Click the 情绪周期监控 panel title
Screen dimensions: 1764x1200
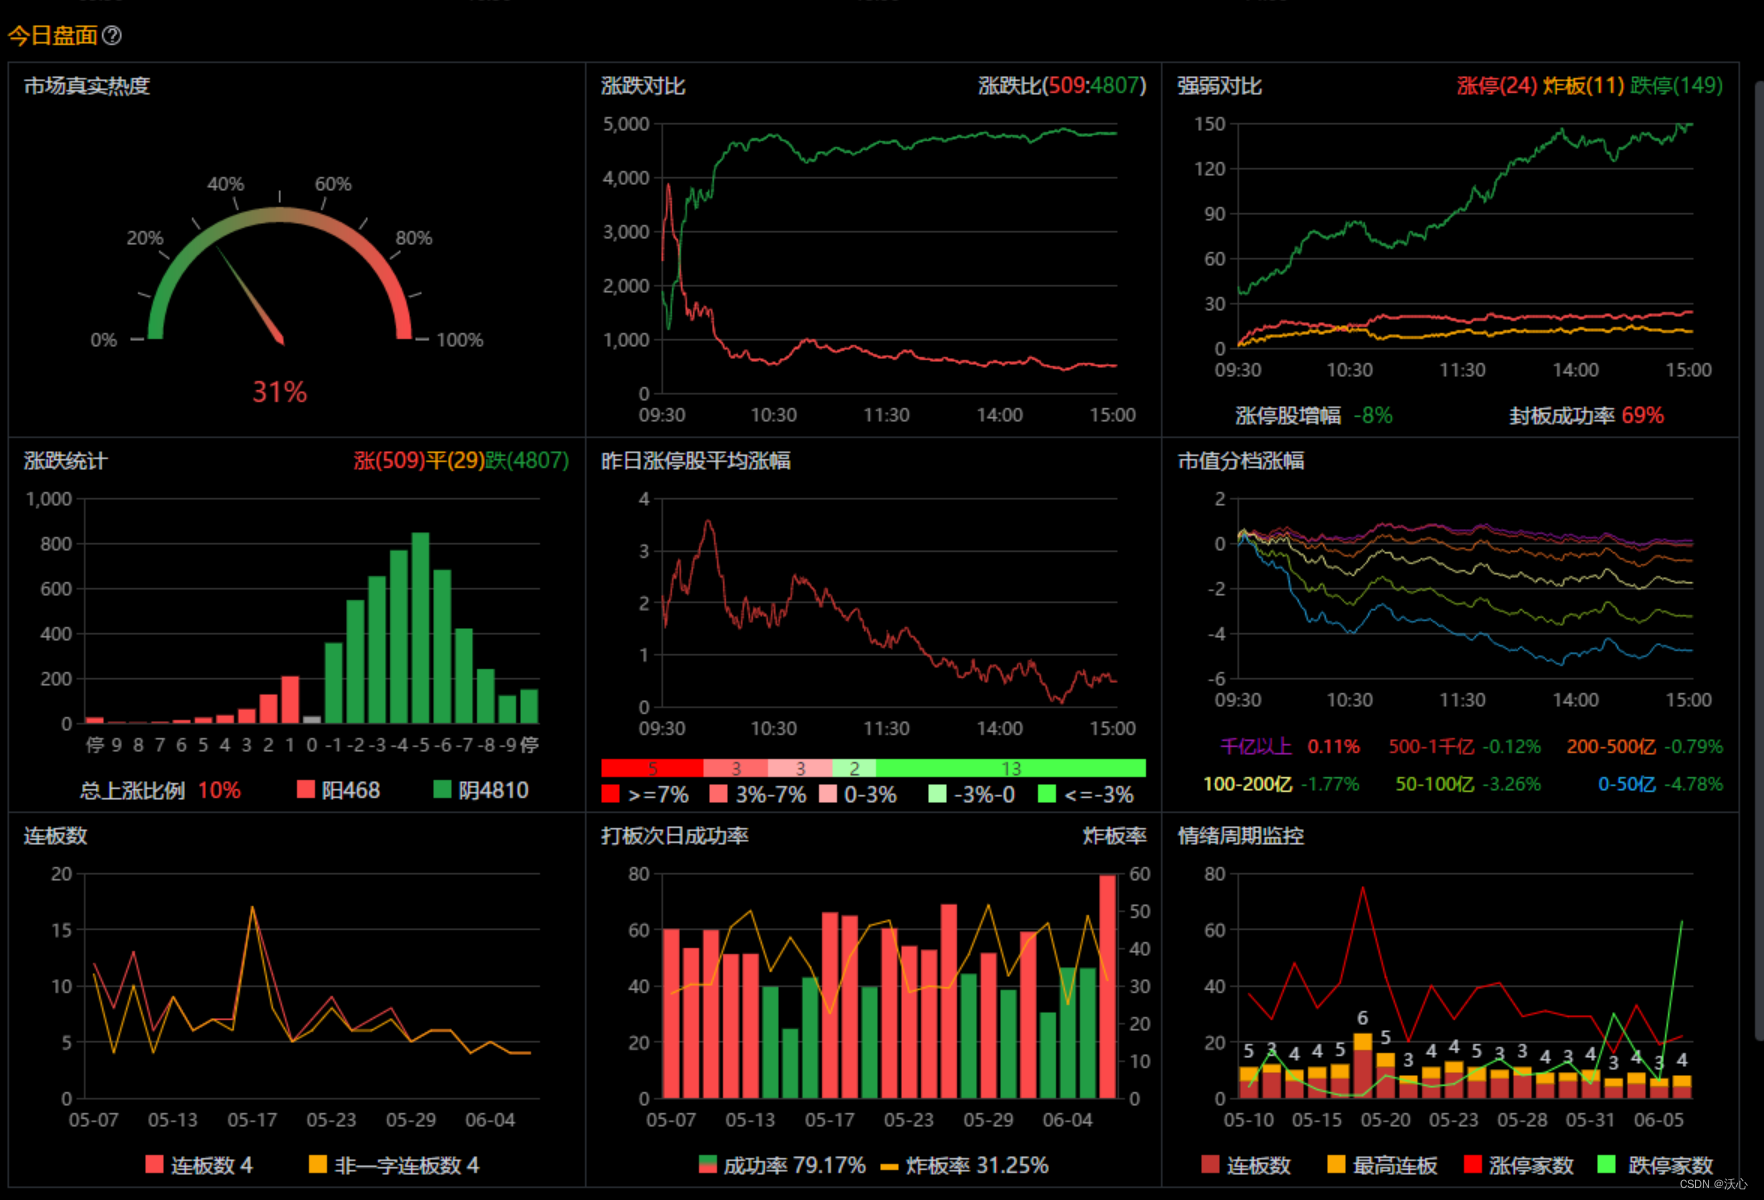(1241, 835)
